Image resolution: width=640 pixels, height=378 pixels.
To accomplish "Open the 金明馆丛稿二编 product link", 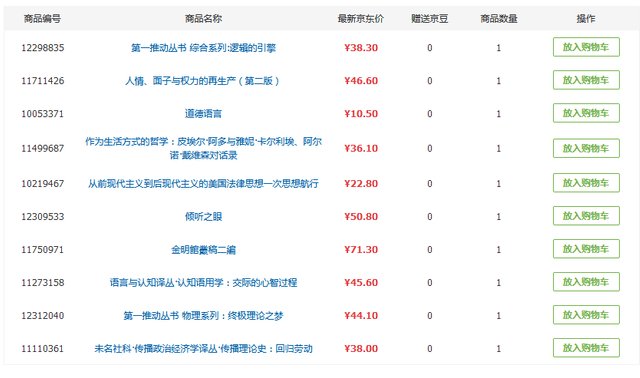I will pos(203,249).
